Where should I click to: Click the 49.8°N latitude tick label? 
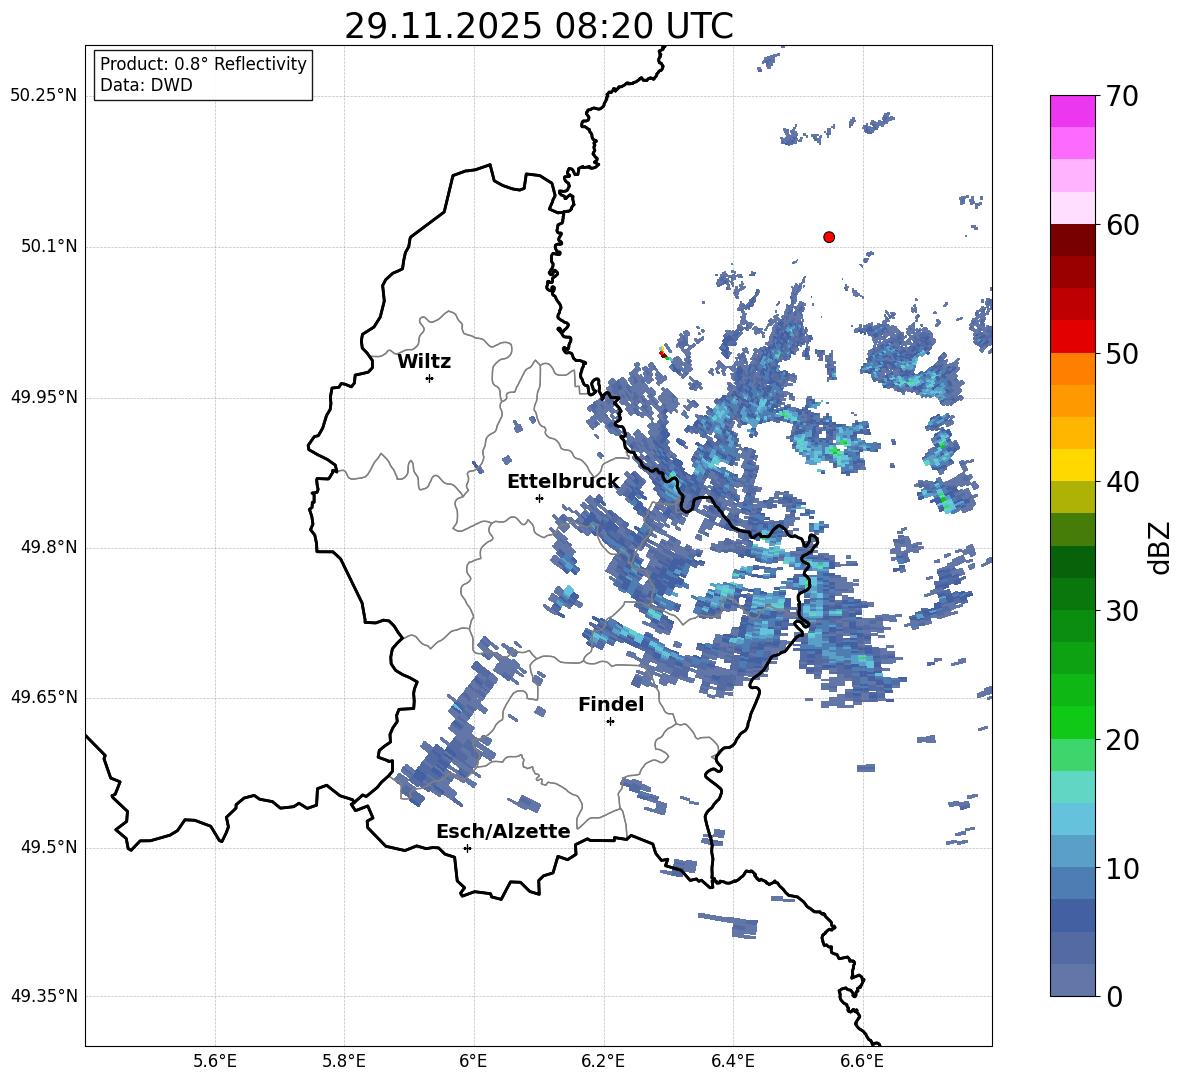[x=48, y=547]
